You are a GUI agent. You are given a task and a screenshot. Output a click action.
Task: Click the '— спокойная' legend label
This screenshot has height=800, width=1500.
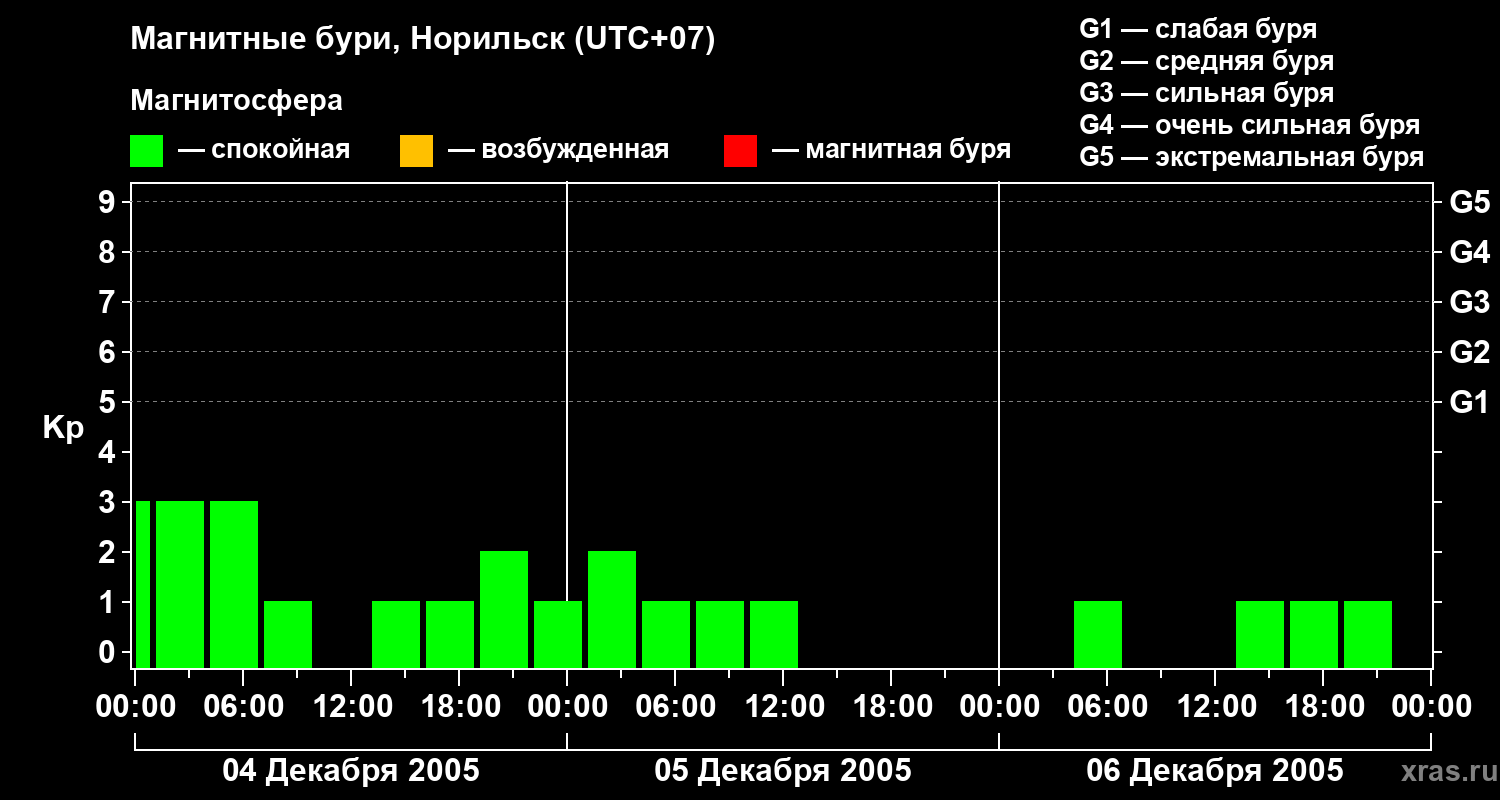(264, 150)
